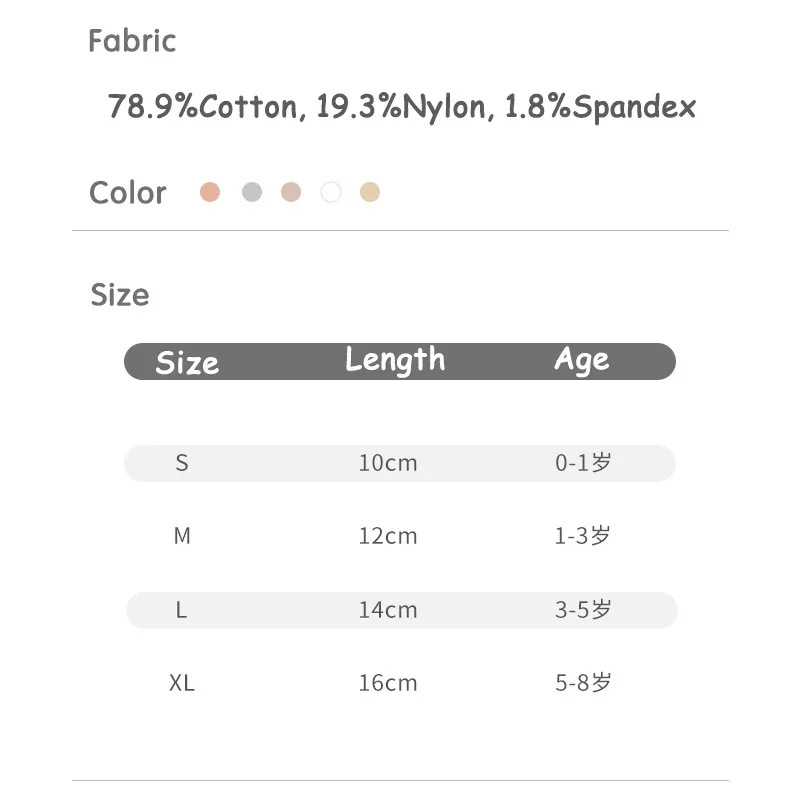800x800 pixels.
Task: Click the Length column header
Action: [x=395, y=360]
